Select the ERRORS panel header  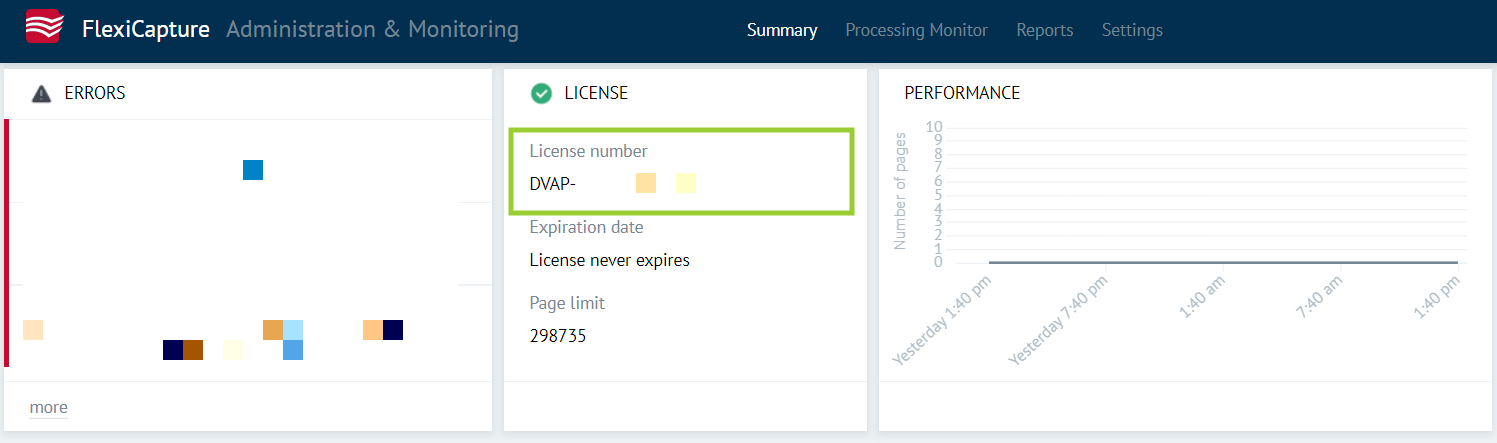pyautogui.click(x=95, y=93)
